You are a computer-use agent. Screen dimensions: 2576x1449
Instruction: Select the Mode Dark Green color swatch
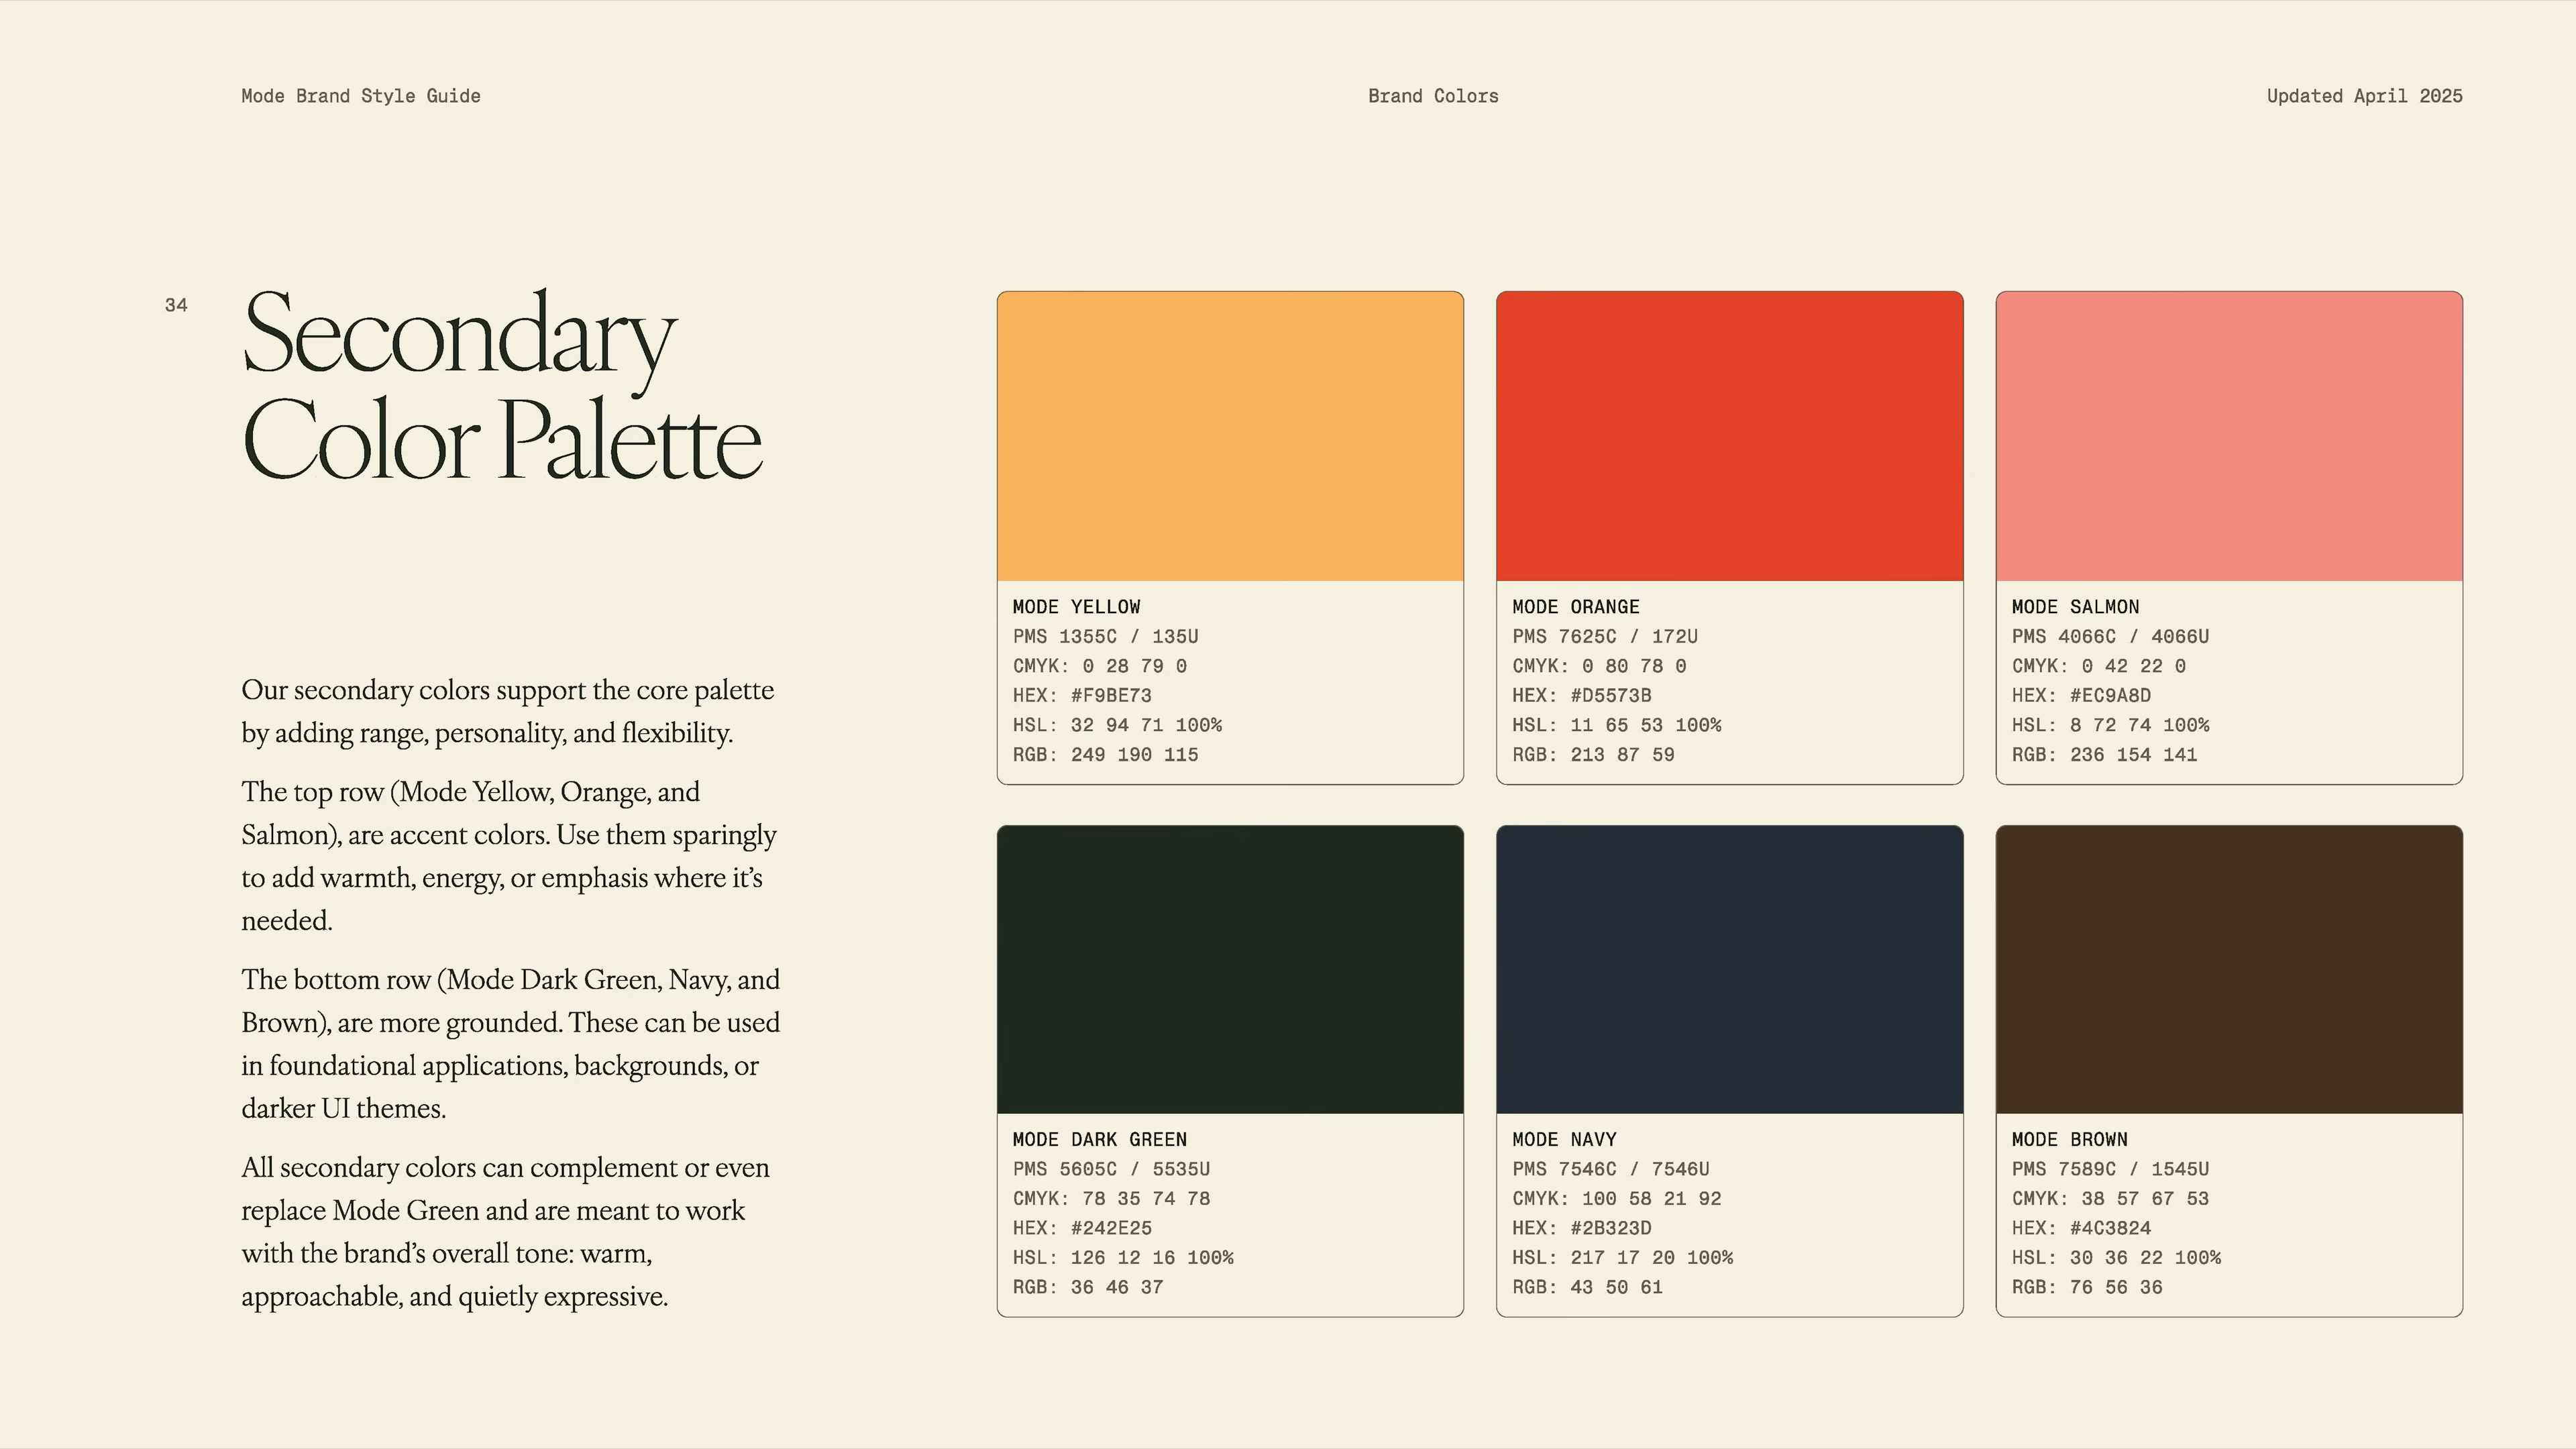pyautogui.click(x=1230, y=968)
